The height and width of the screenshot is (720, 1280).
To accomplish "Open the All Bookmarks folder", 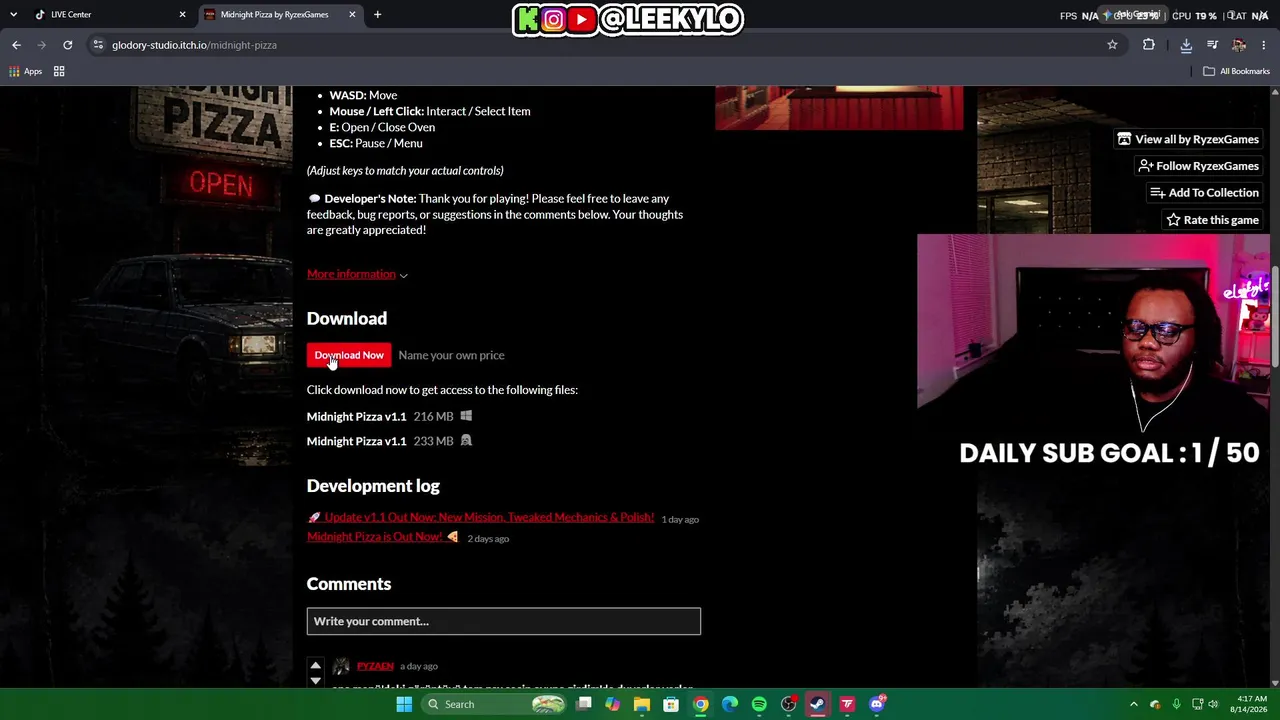I will pos(1236,71).
